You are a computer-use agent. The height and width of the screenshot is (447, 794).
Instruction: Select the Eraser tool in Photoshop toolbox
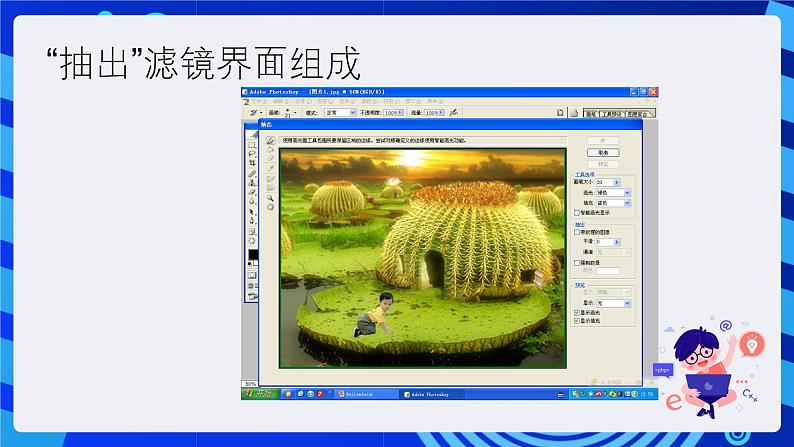coord(252,192)
